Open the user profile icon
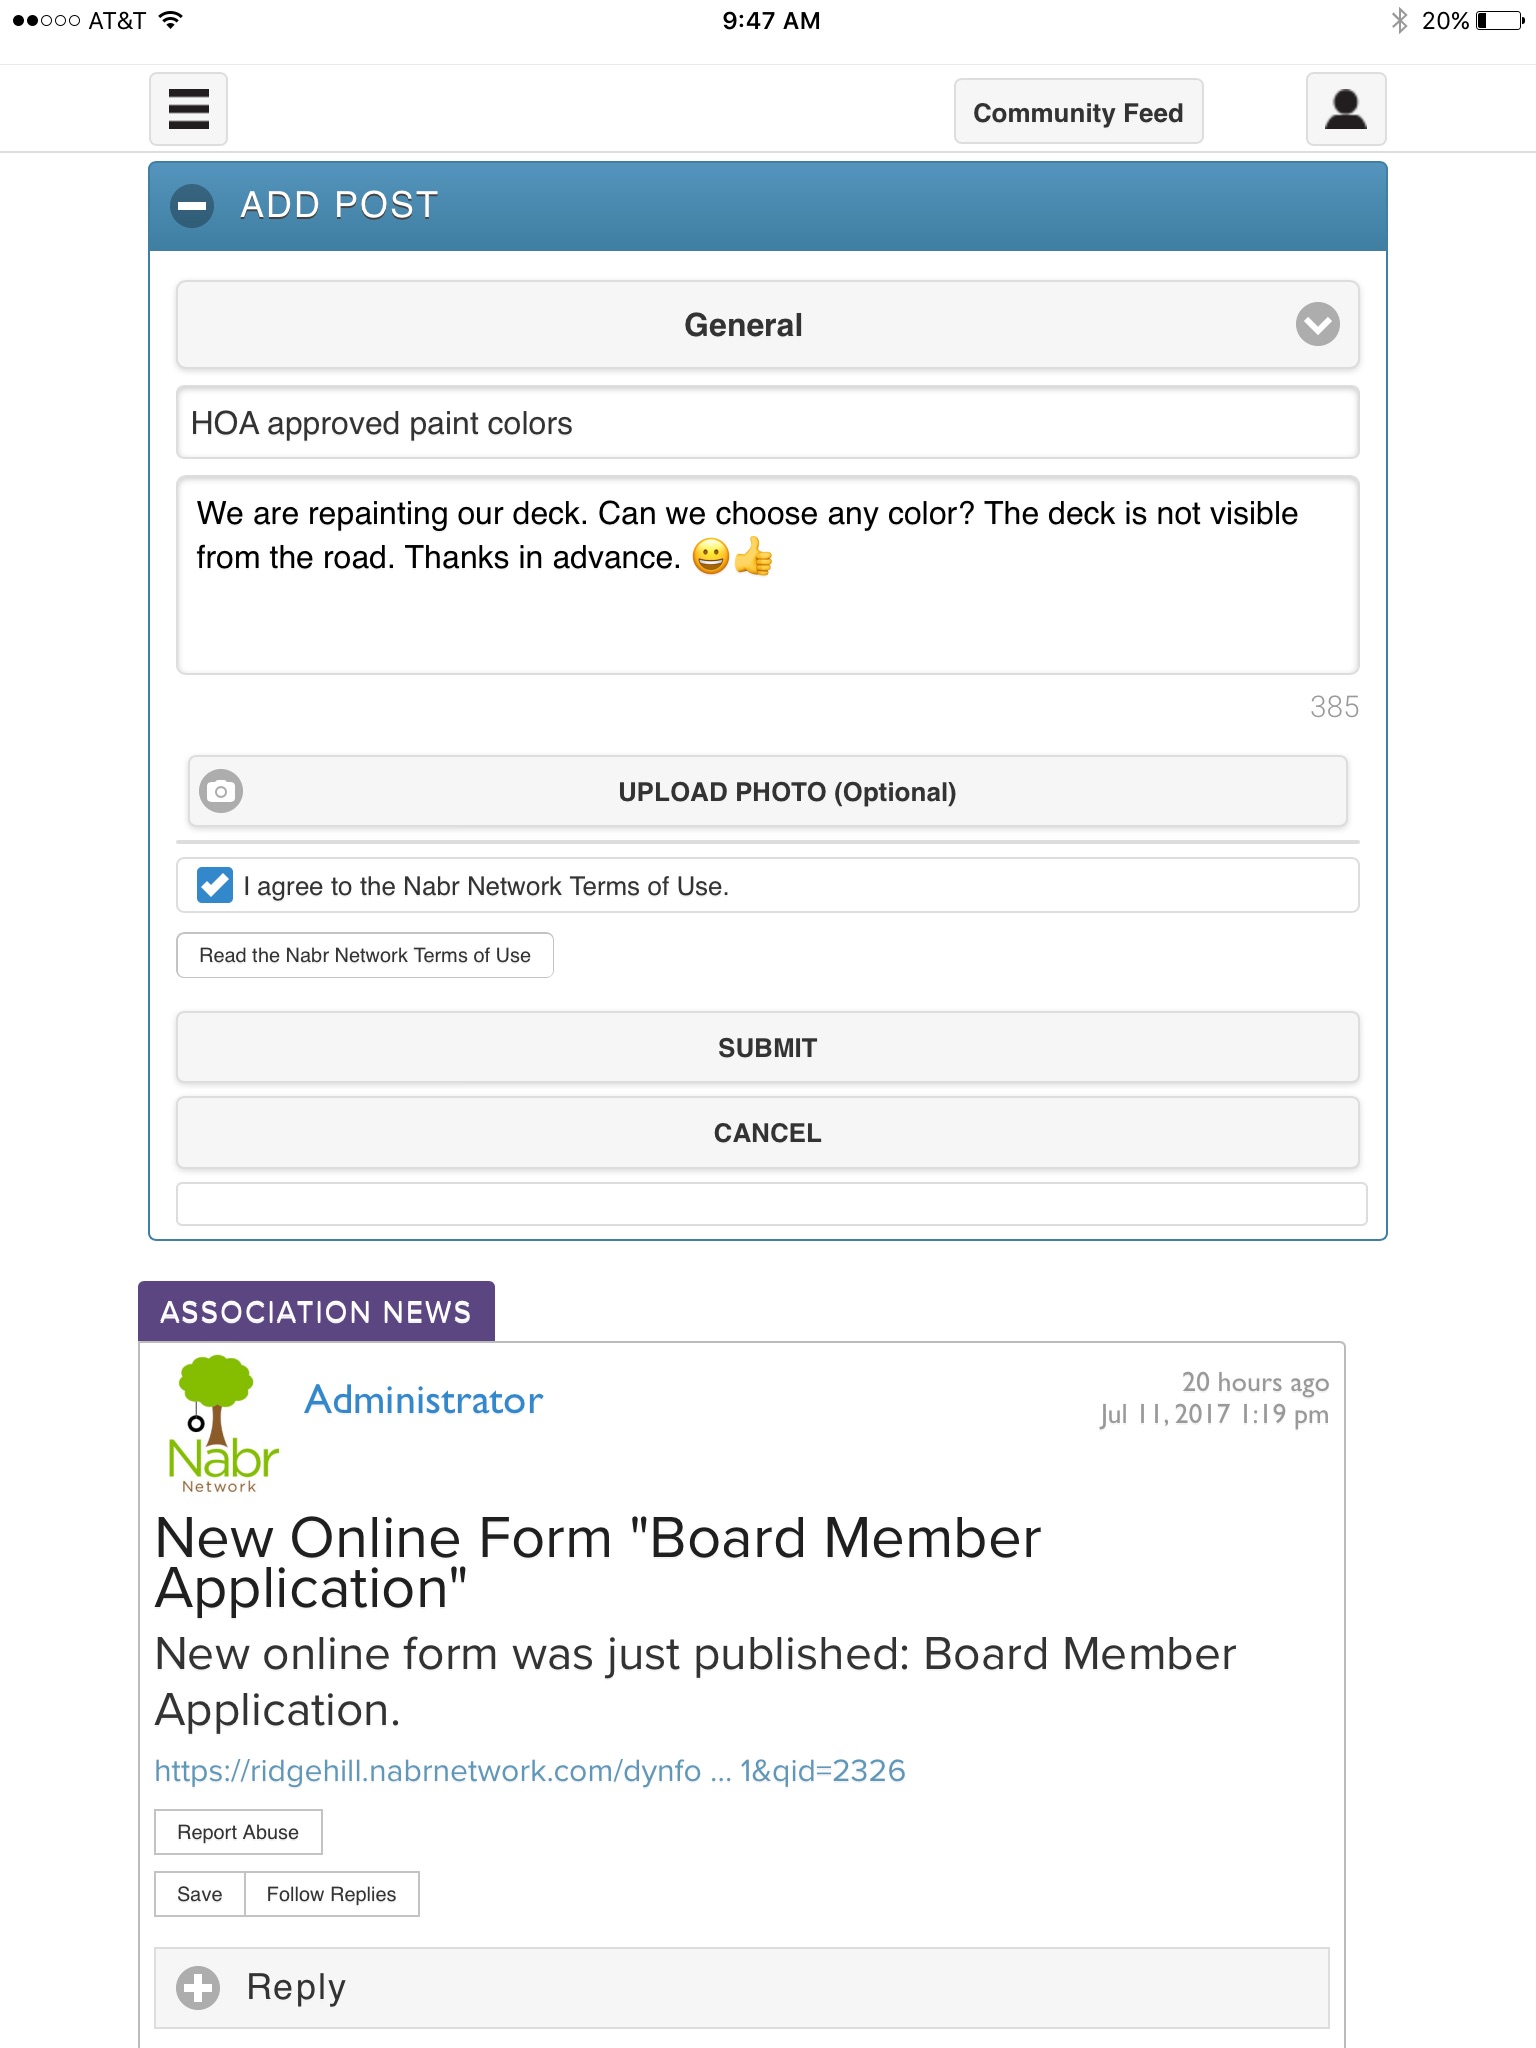 click(x=1345, y=109)
